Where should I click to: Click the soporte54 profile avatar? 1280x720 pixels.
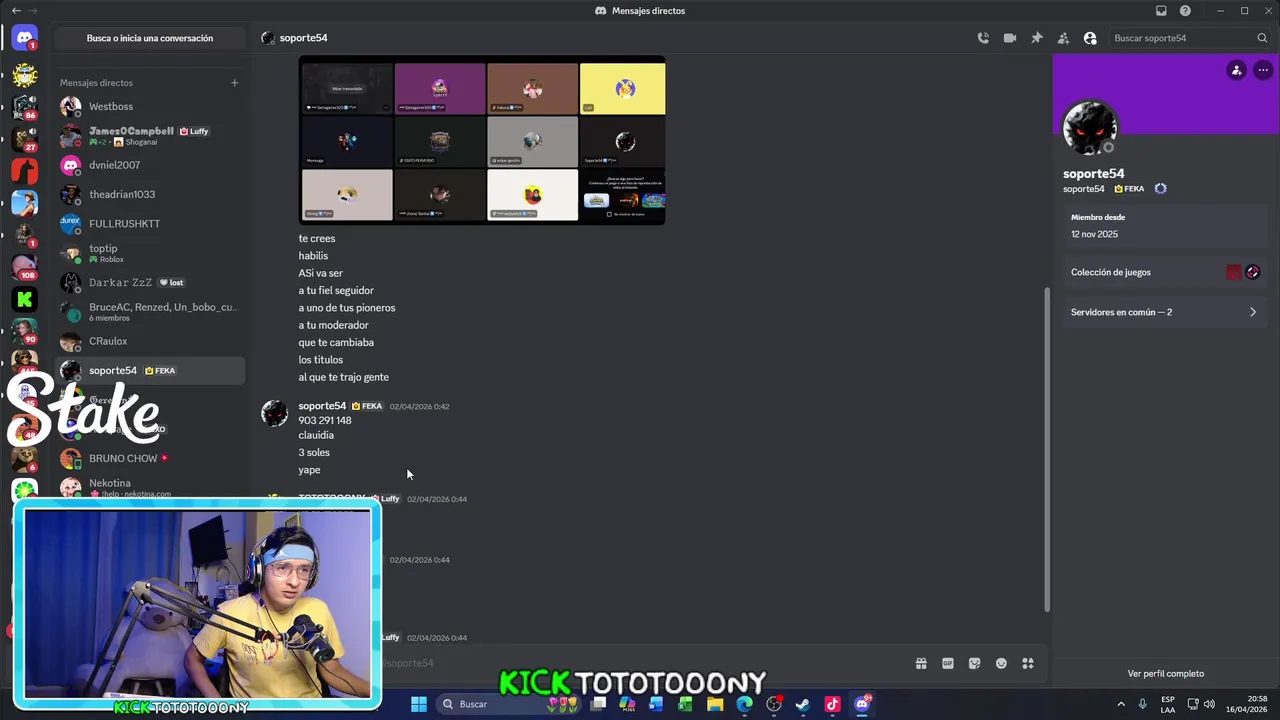(x=1089, y=127)
